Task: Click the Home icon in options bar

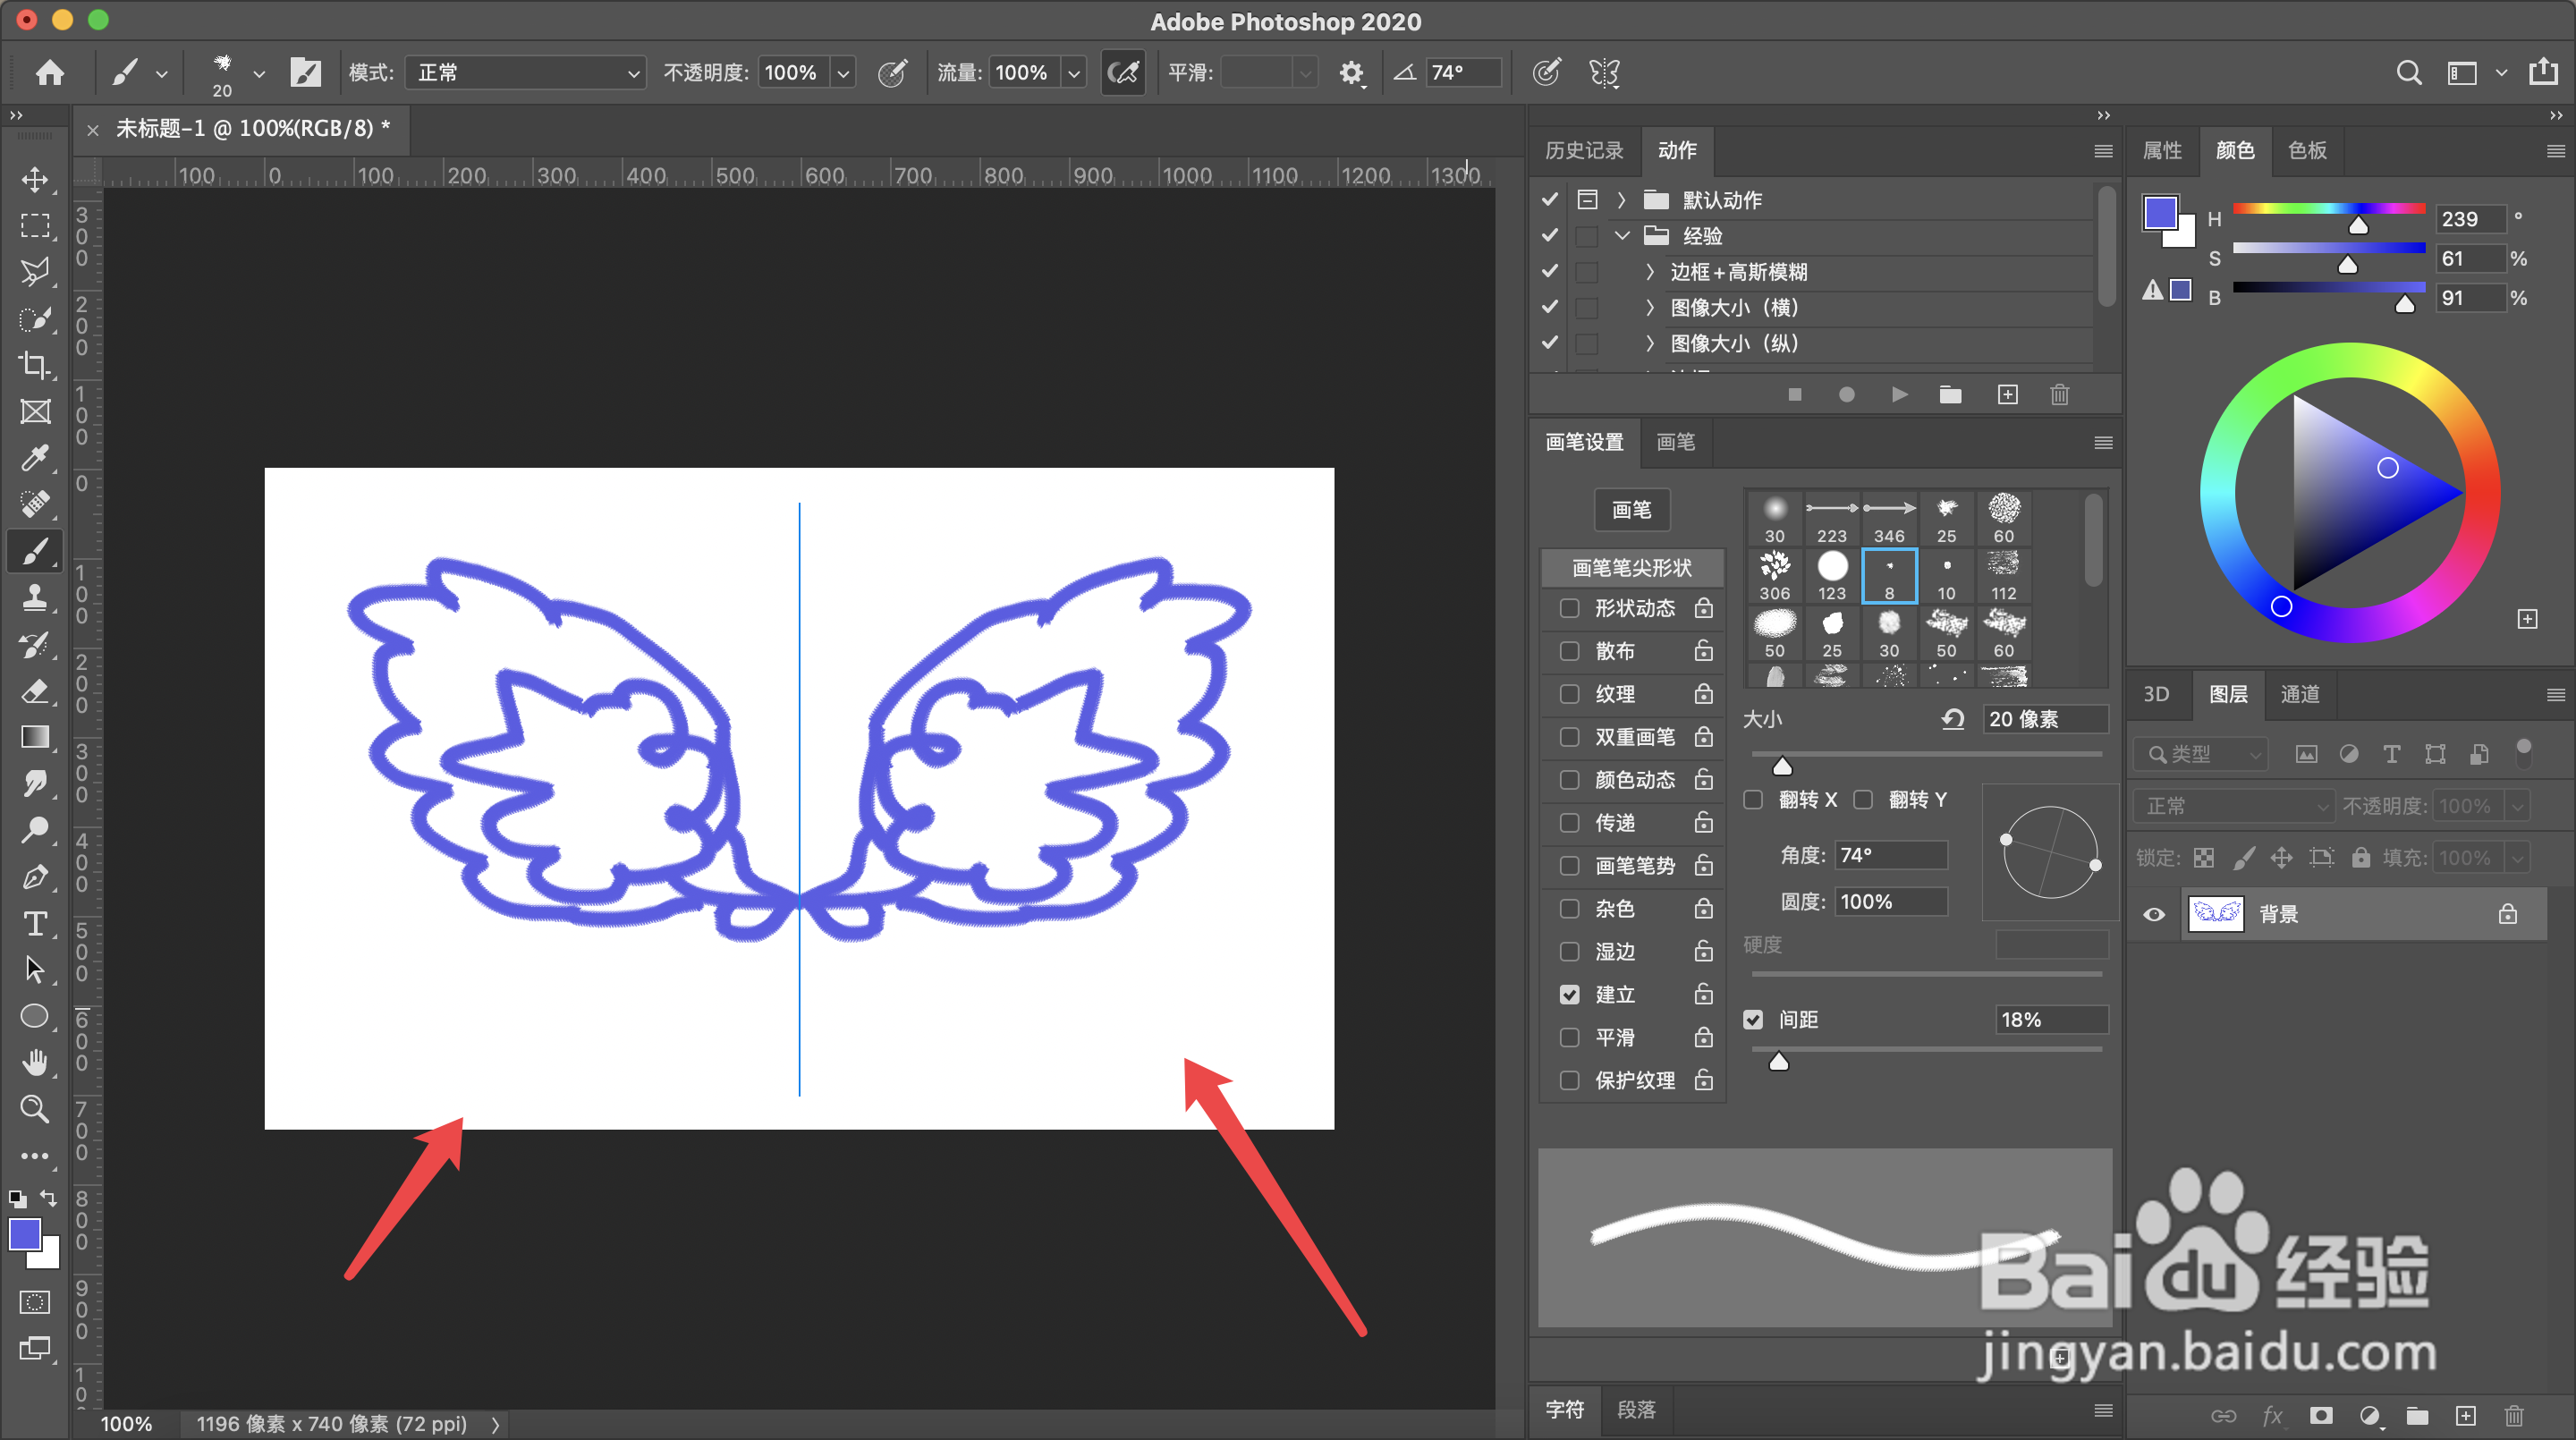Action: [50, 72]
